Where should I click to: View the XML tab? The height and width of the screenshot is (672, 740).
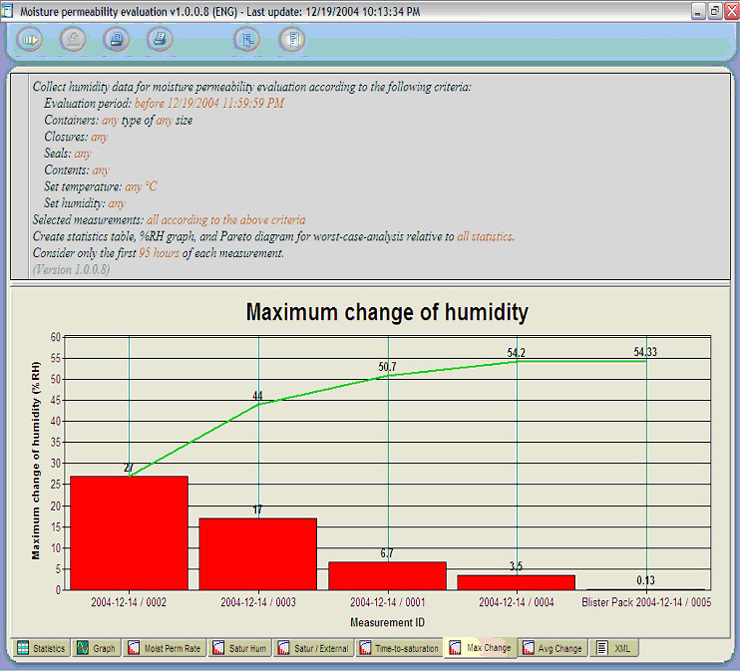tap(614, 648)
